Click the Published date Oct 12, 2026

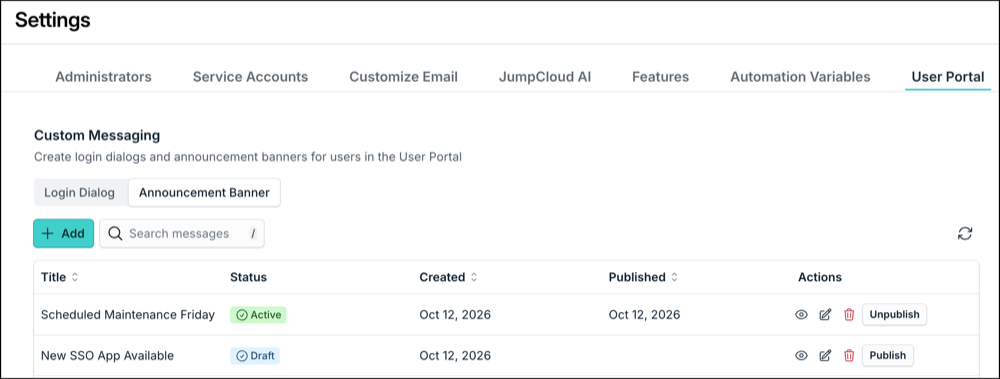(x=644, y=315)
